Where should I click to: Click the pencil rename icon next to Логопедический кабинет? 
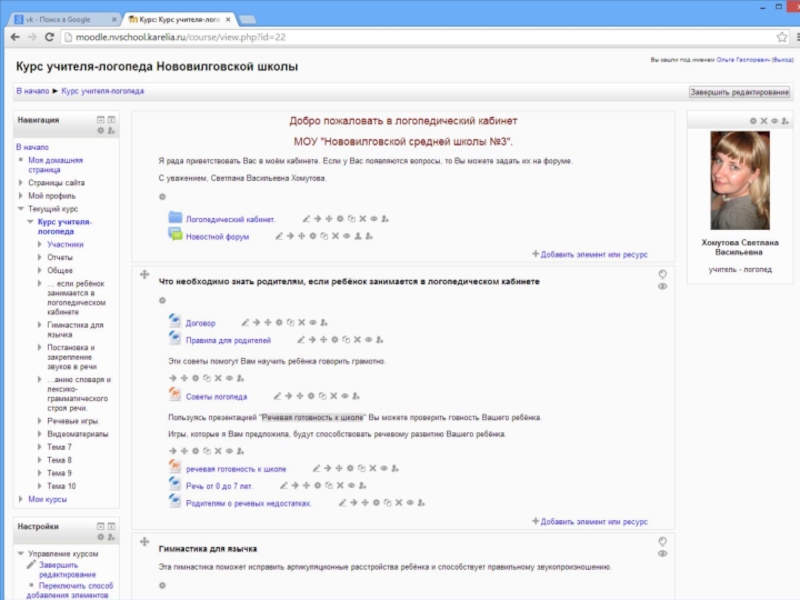[306, 219]
